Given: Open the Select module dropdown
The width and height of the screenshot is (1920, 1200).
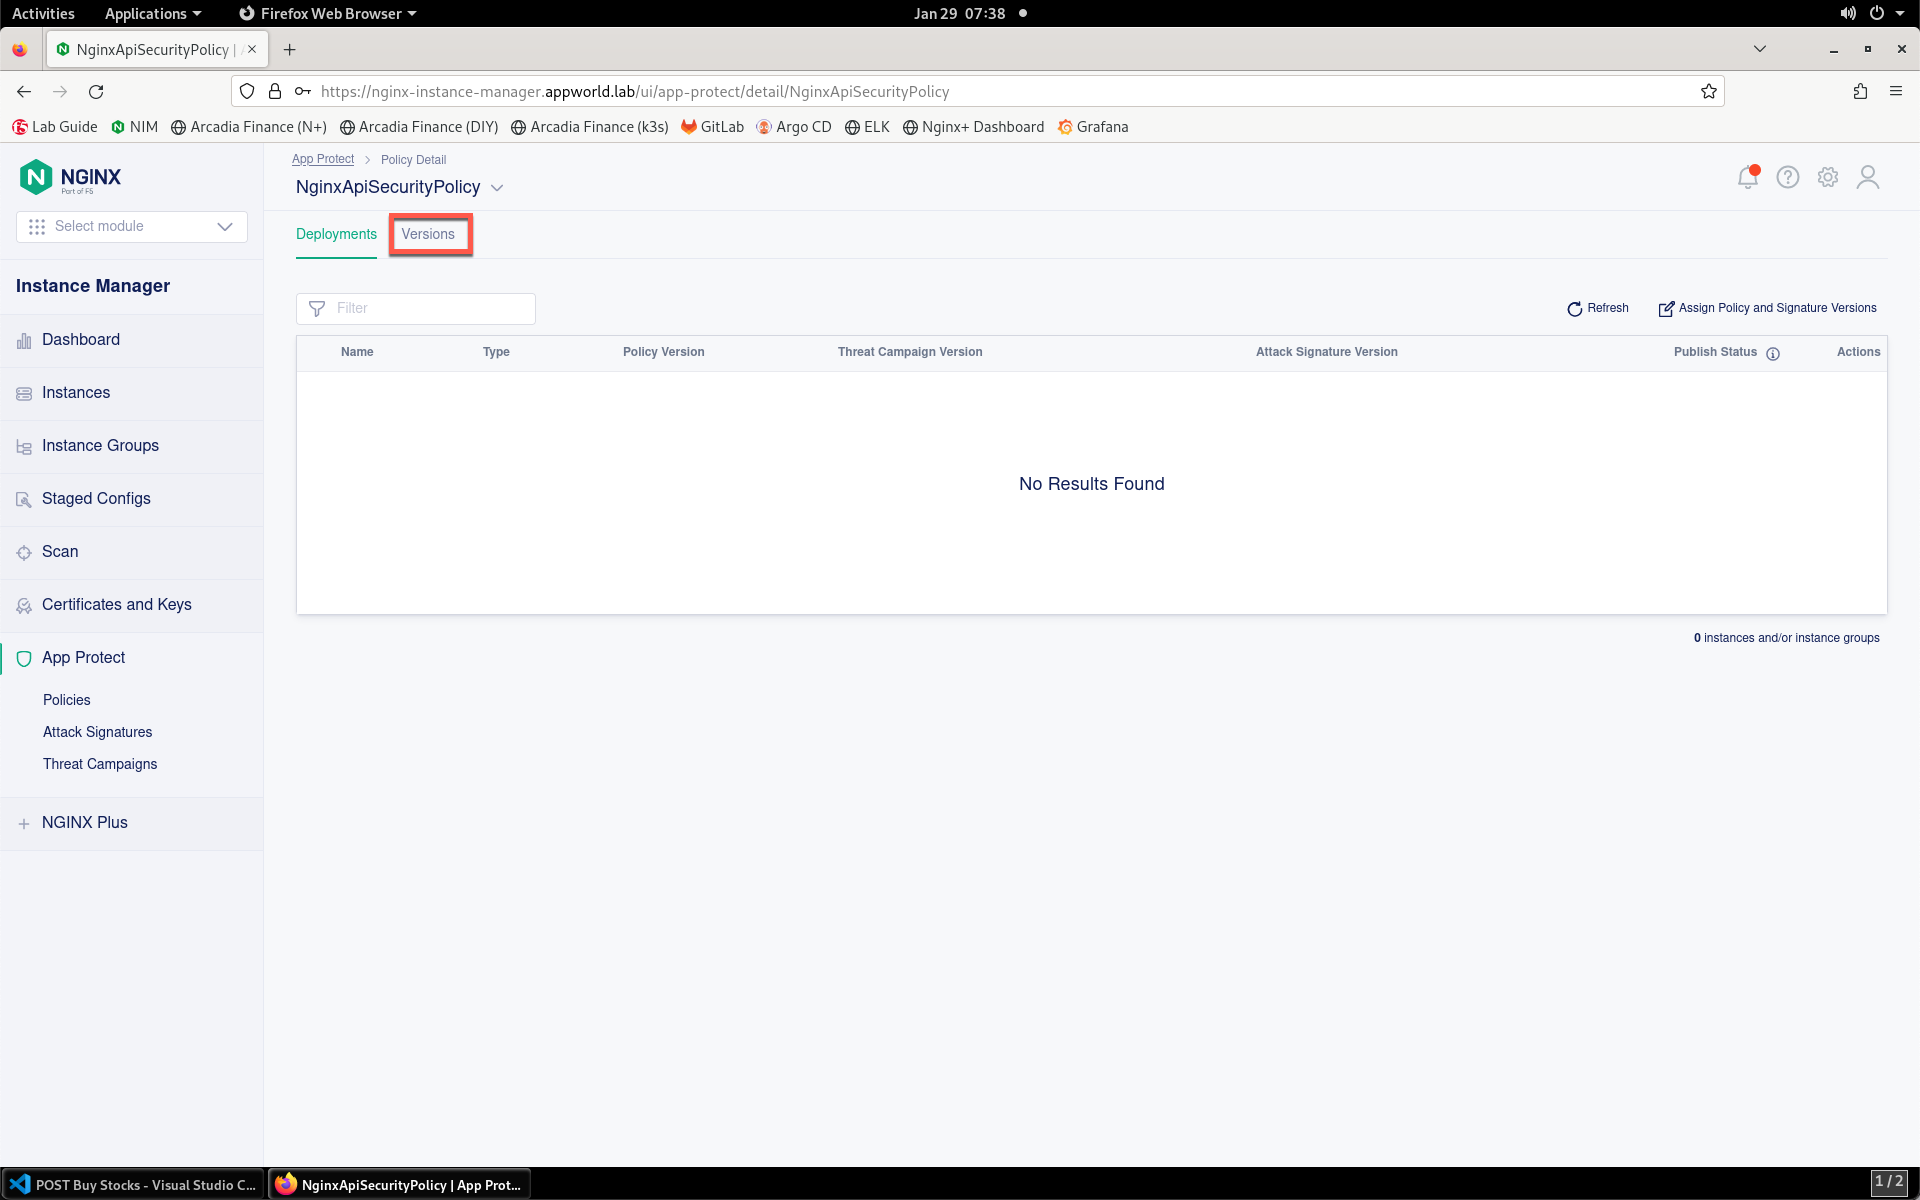Looking at the screenshot, I should (x=132, y=226).
